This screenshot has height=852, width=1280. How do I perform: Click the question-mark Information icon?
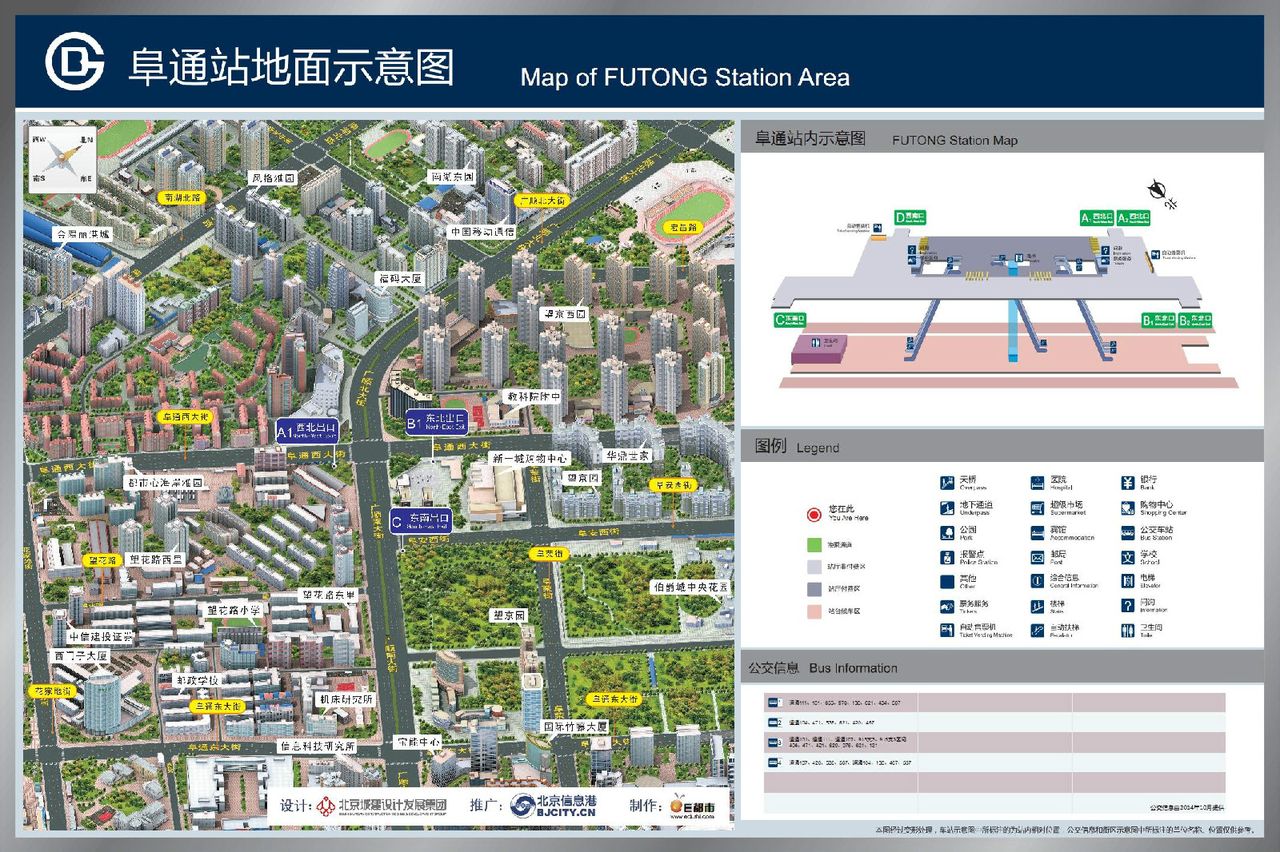click(1127, 606)
